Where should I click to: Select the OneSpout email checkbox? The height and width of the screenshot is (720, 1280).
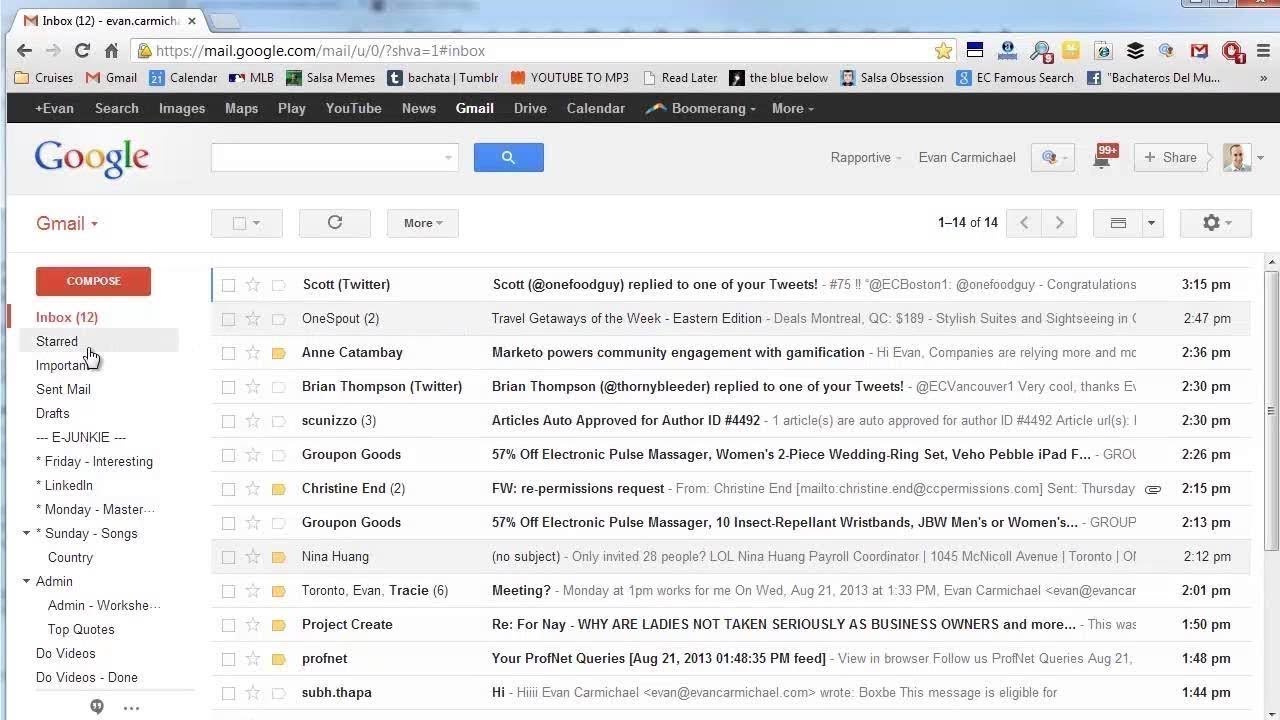click(x=229, y=319)
